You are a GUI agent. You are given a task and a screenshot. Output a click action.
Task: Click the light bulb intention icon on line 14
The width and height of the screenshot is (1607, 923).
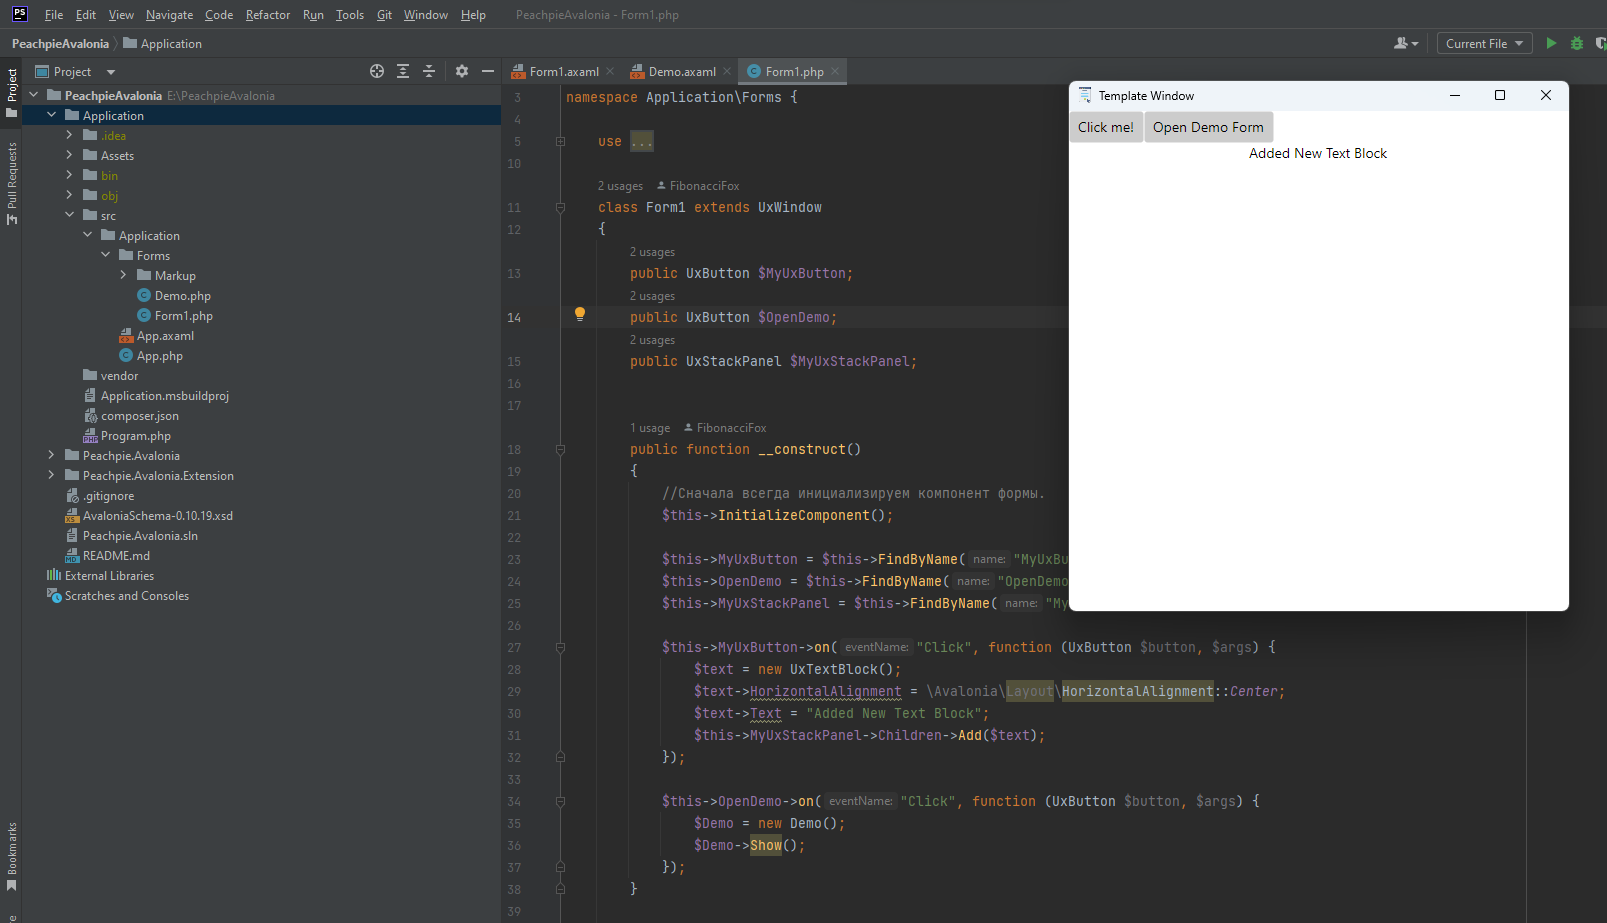(580, 315)
